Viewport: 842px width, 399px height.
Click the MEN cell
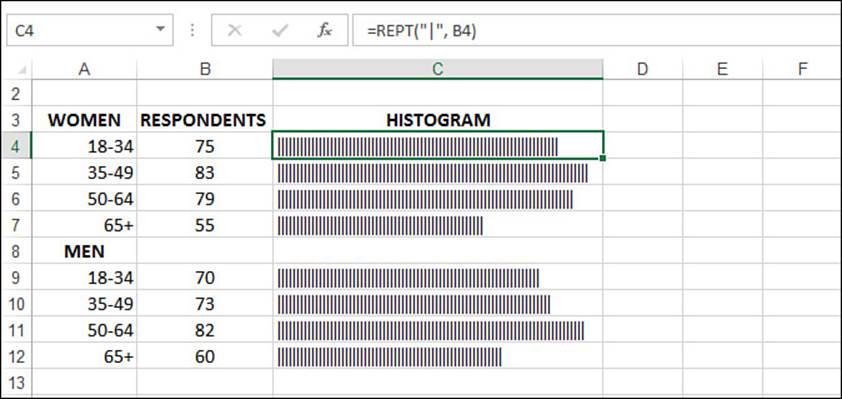coord(84,251)
